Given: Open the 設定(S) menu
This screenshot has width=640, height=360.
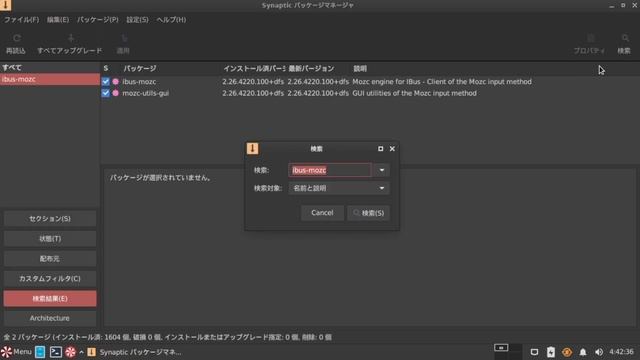Looking at the screenshot, I should pyautogui.click(x=137, y=20).
